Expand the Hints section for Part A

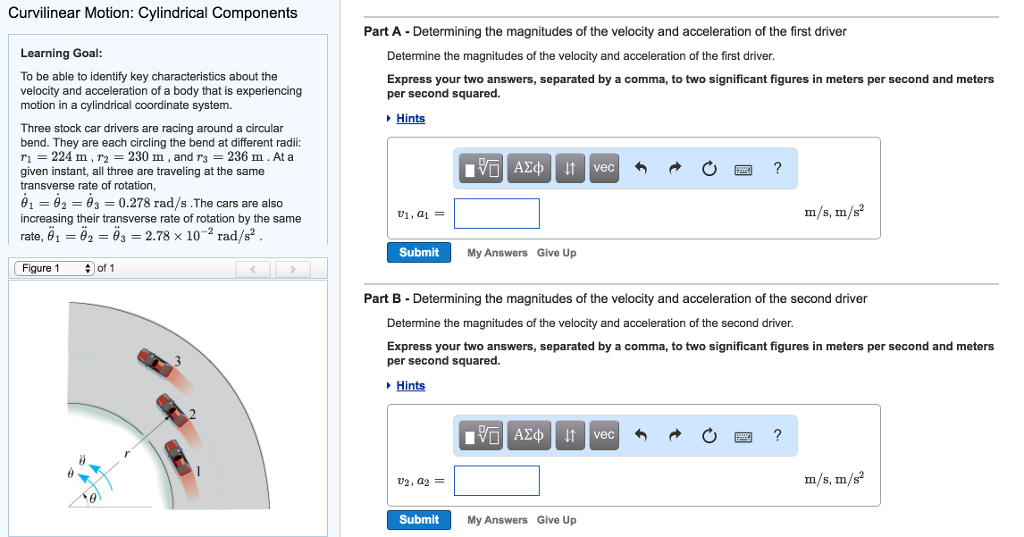coord(410,118)
